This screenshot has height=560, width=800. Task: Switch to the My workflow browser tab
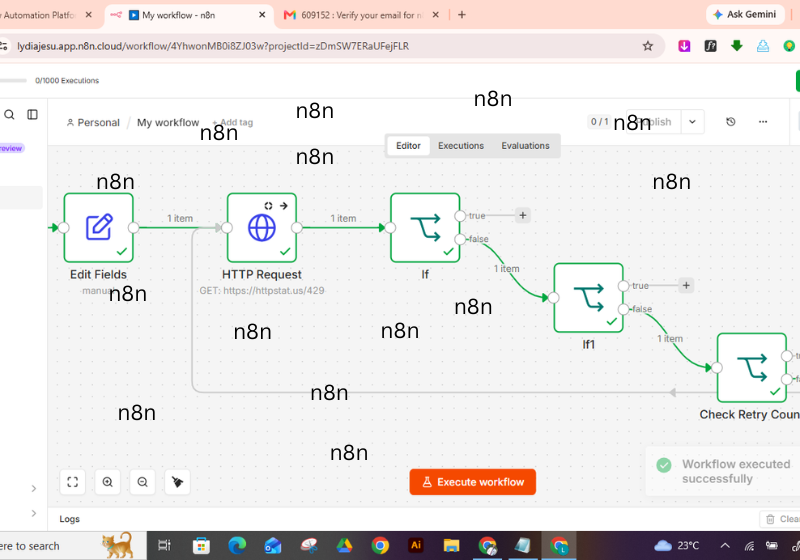click(189, 15)
